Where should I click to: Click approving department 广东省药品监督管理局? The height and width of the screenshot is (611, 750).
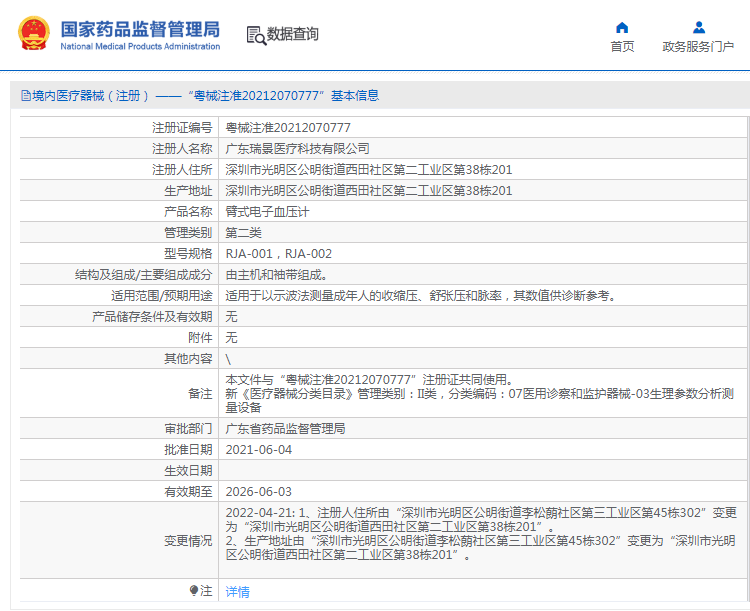(x=285, y=429)
